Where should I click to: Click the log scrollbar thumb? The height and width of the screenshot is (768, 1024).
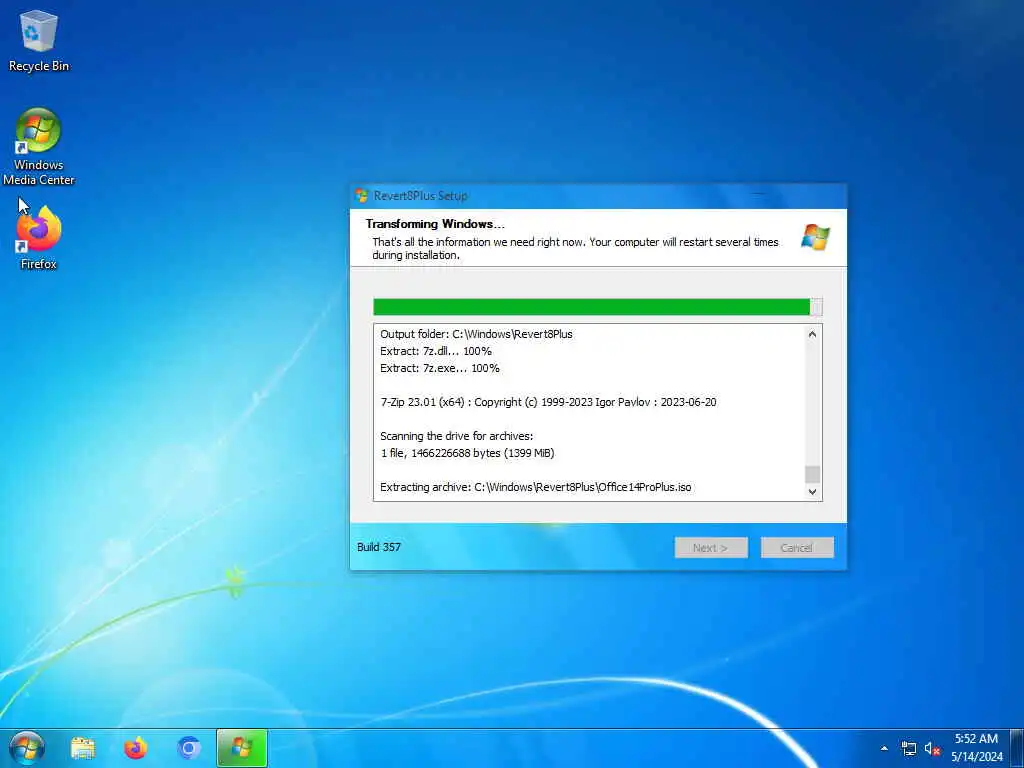tap(812, 475)
